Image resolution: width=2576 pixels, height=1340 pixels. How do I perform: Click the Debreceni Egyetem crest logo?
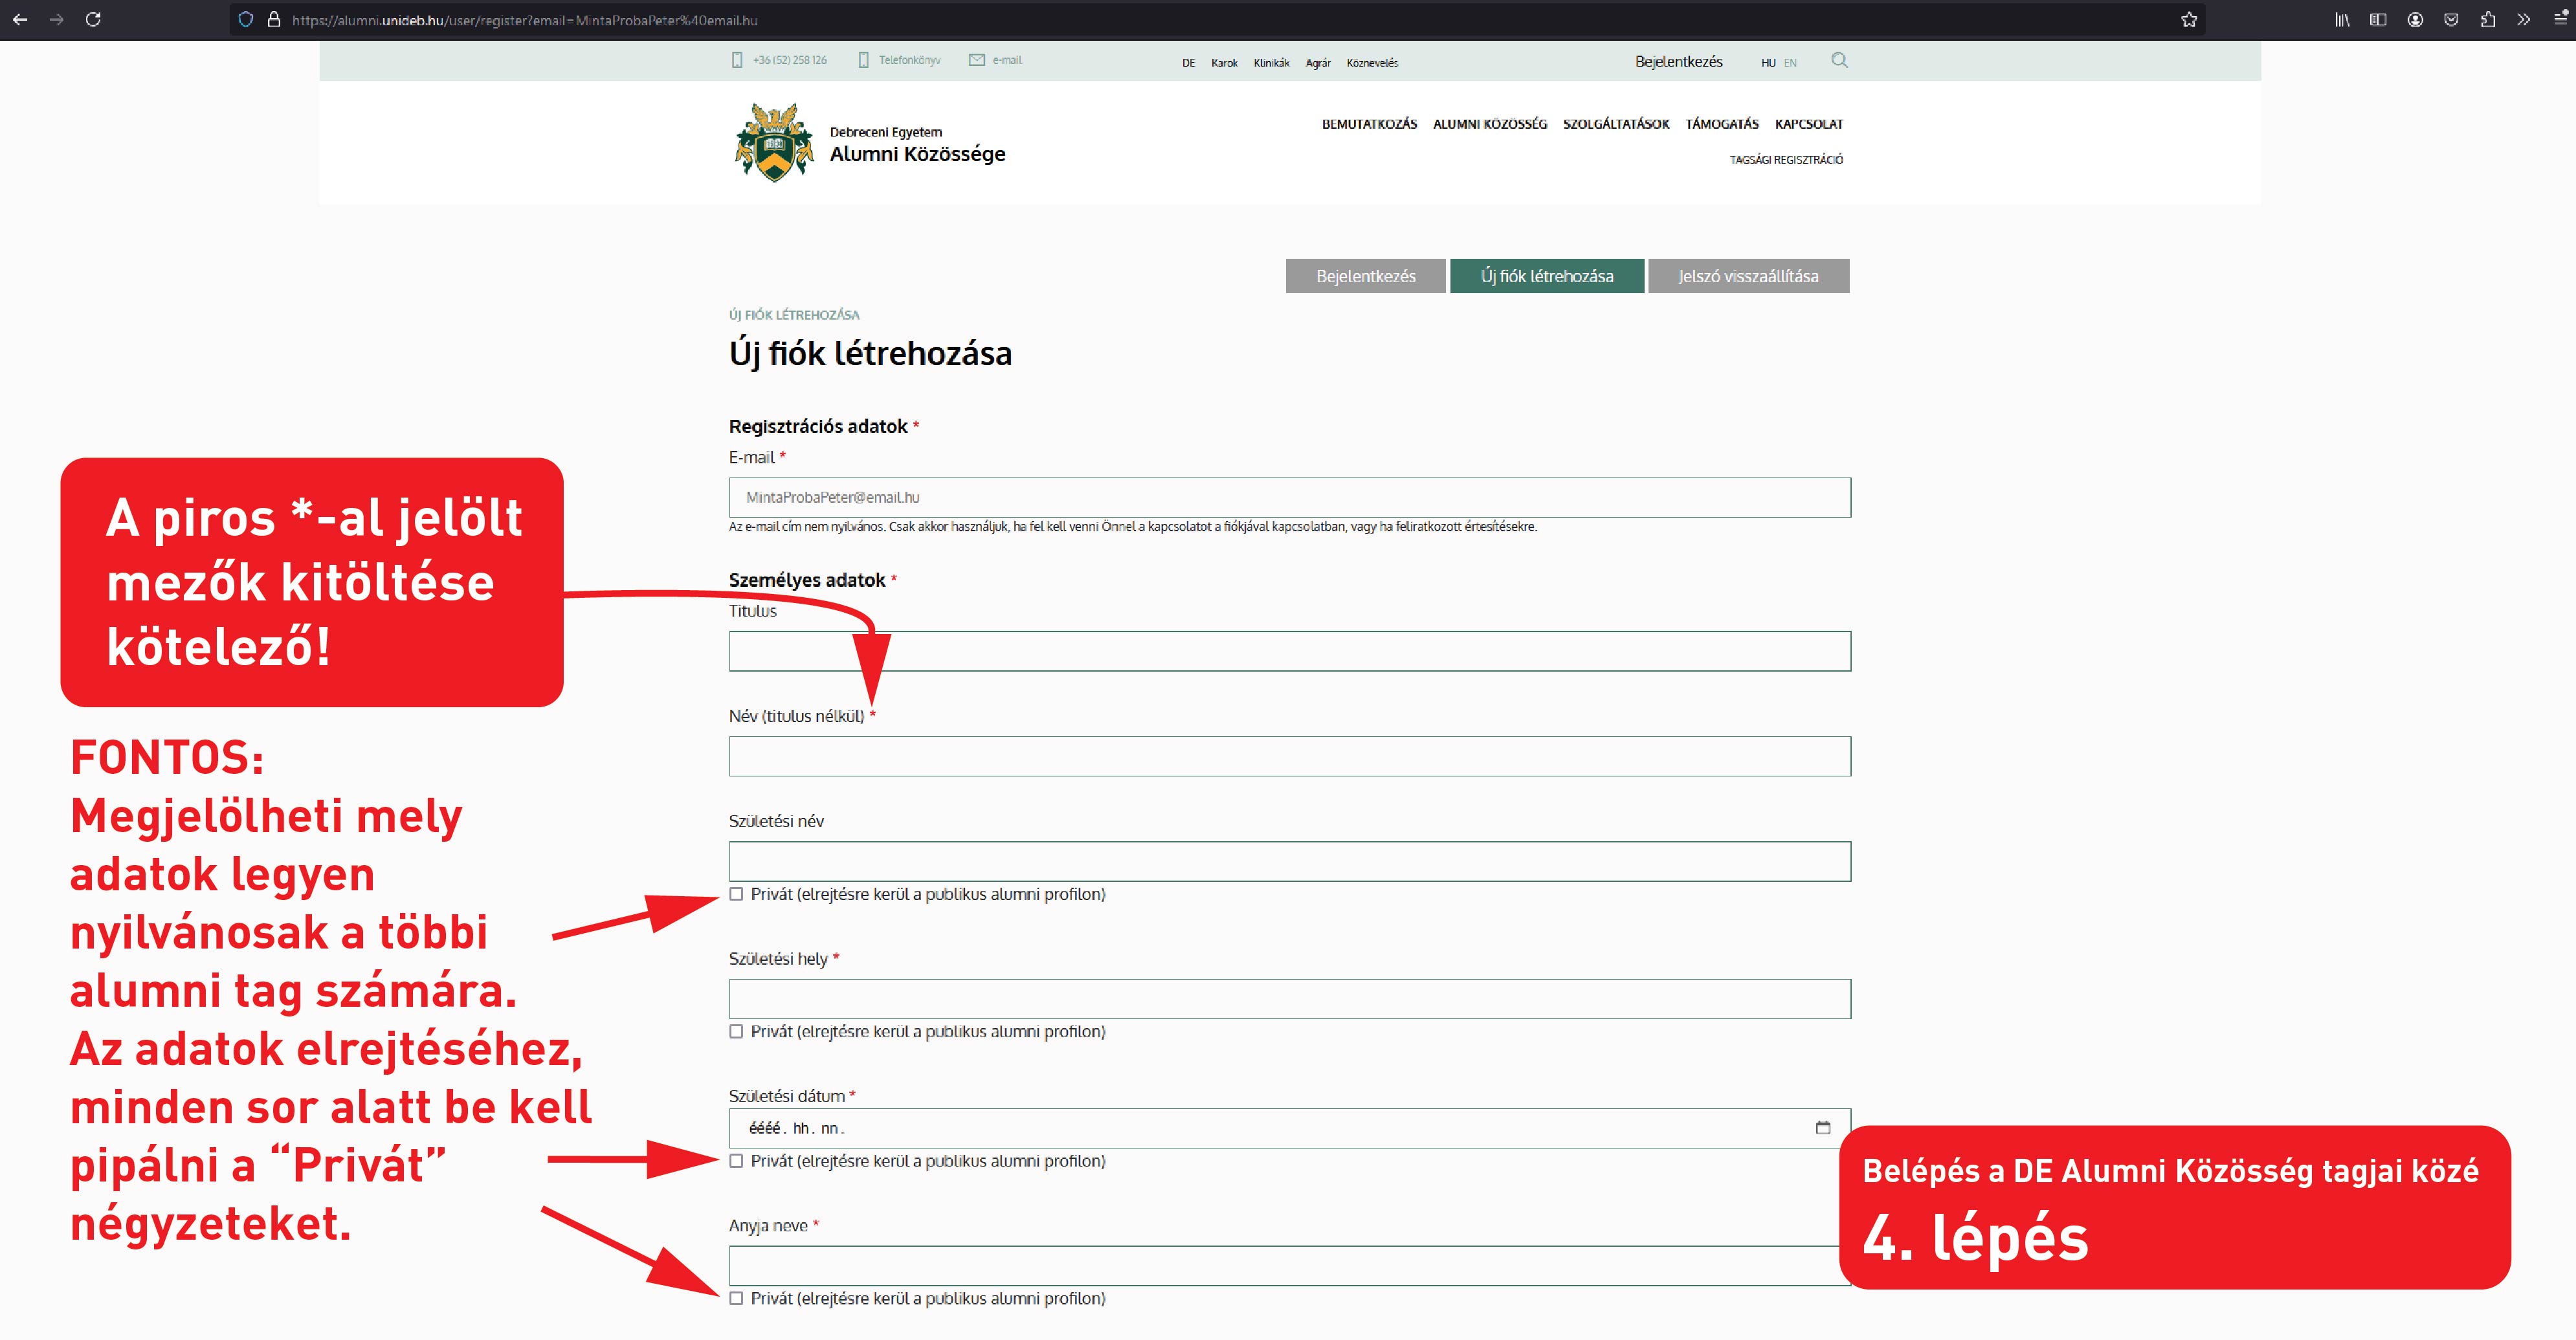pyautogui.click(x=774, y=142)
